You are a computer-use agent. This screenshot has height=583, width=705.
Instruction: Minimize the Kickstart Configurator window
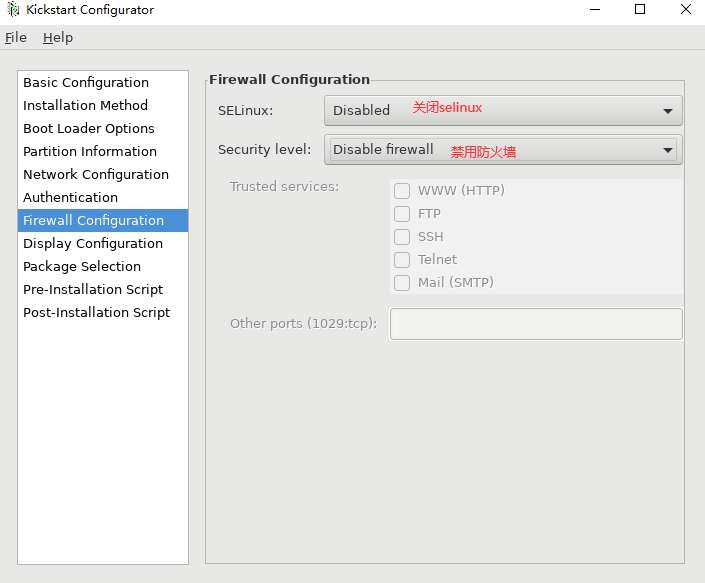pos(595,9)
